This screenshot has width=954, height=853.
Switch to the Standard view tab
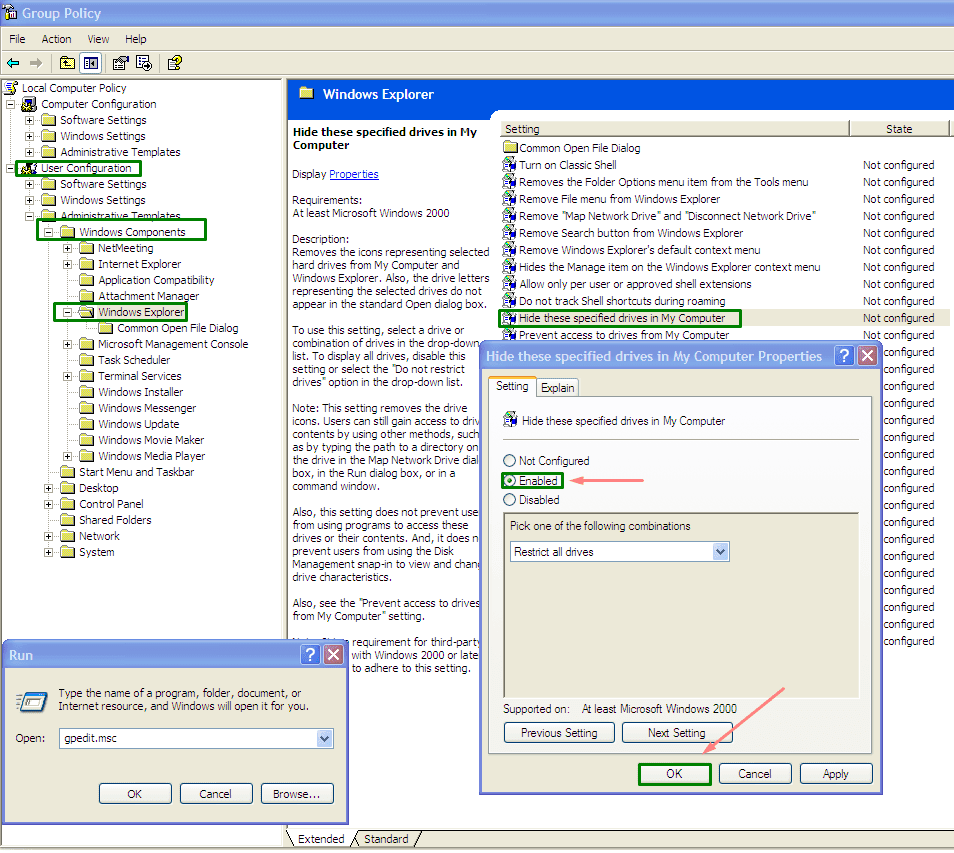click(386, 838)
